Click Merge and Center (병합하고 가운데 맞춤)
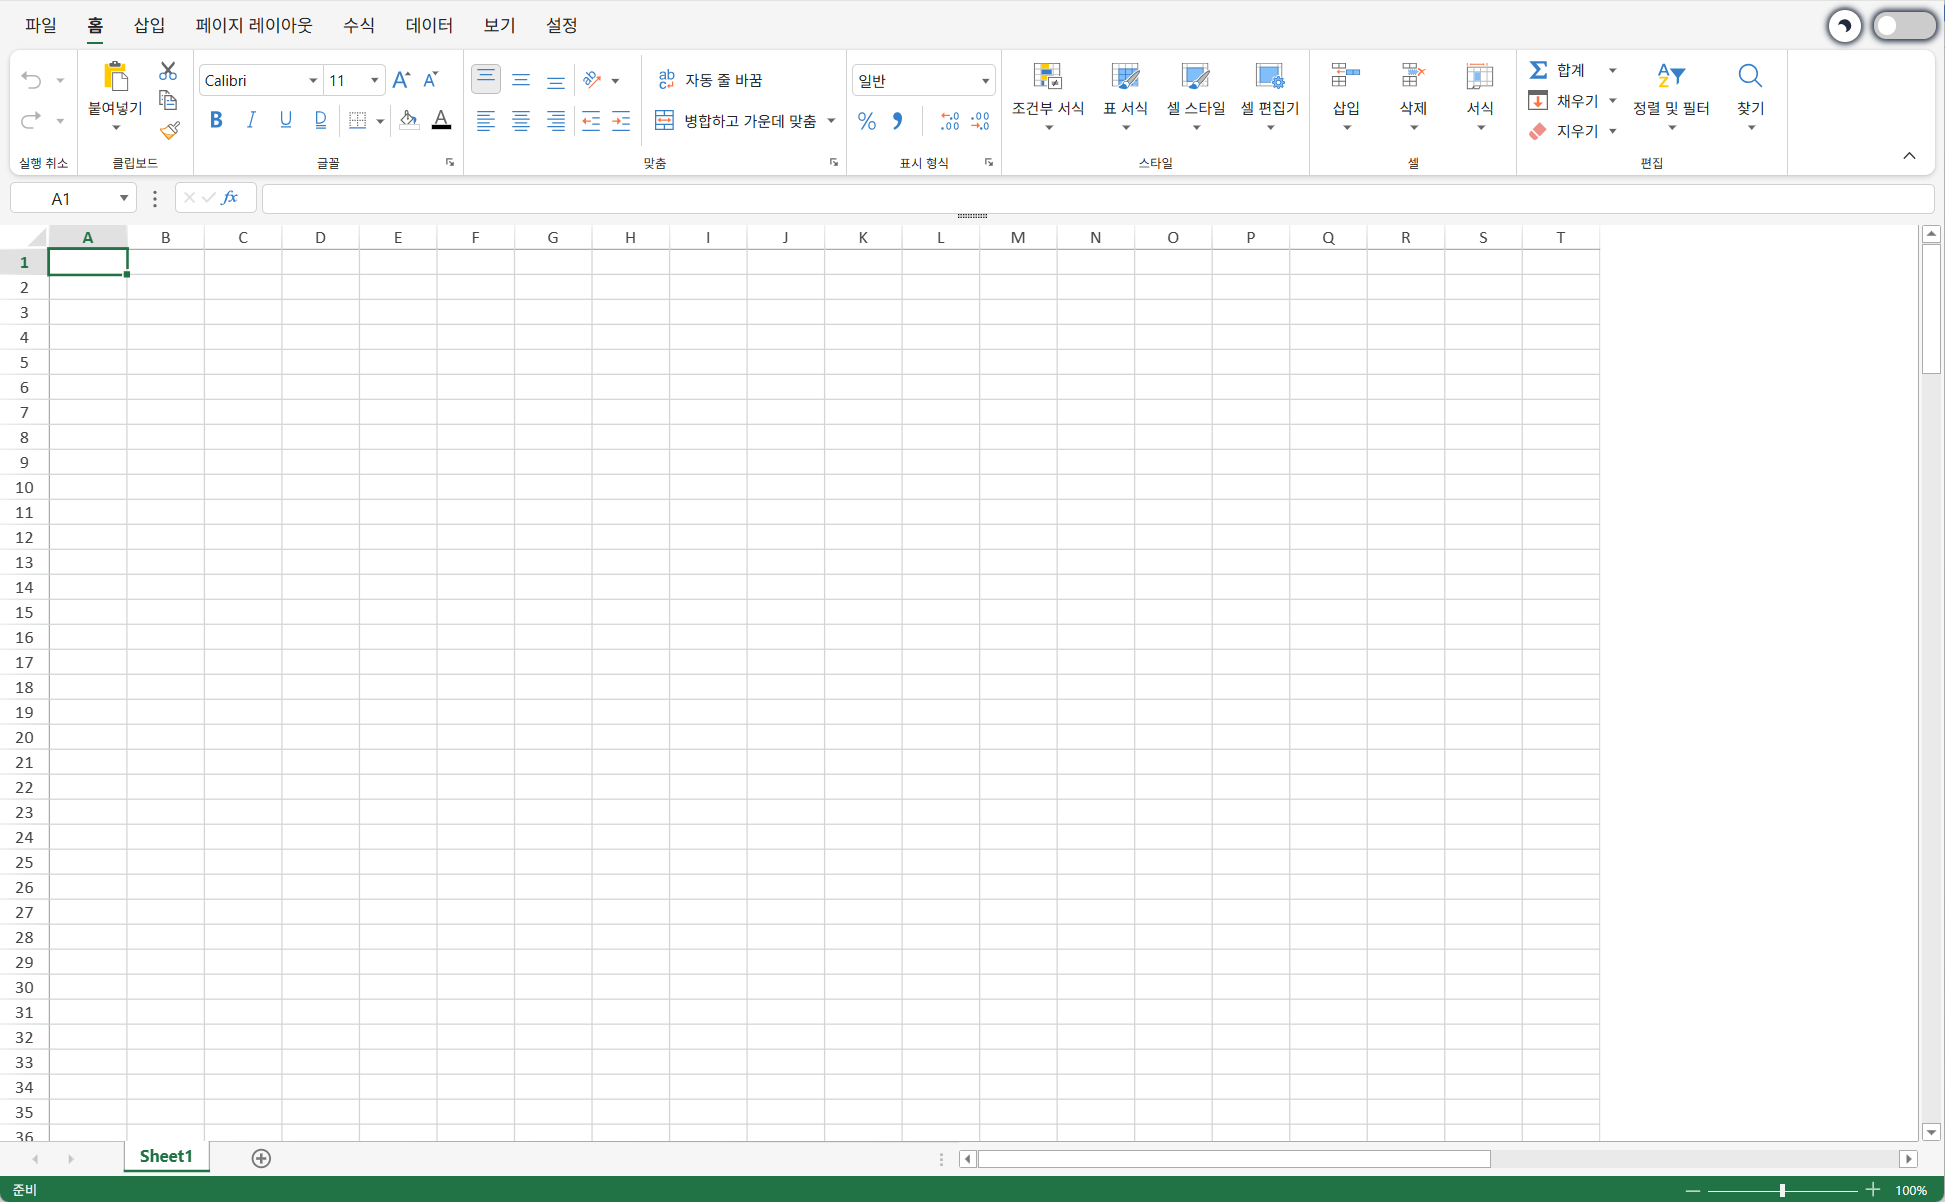 [736, 121]
